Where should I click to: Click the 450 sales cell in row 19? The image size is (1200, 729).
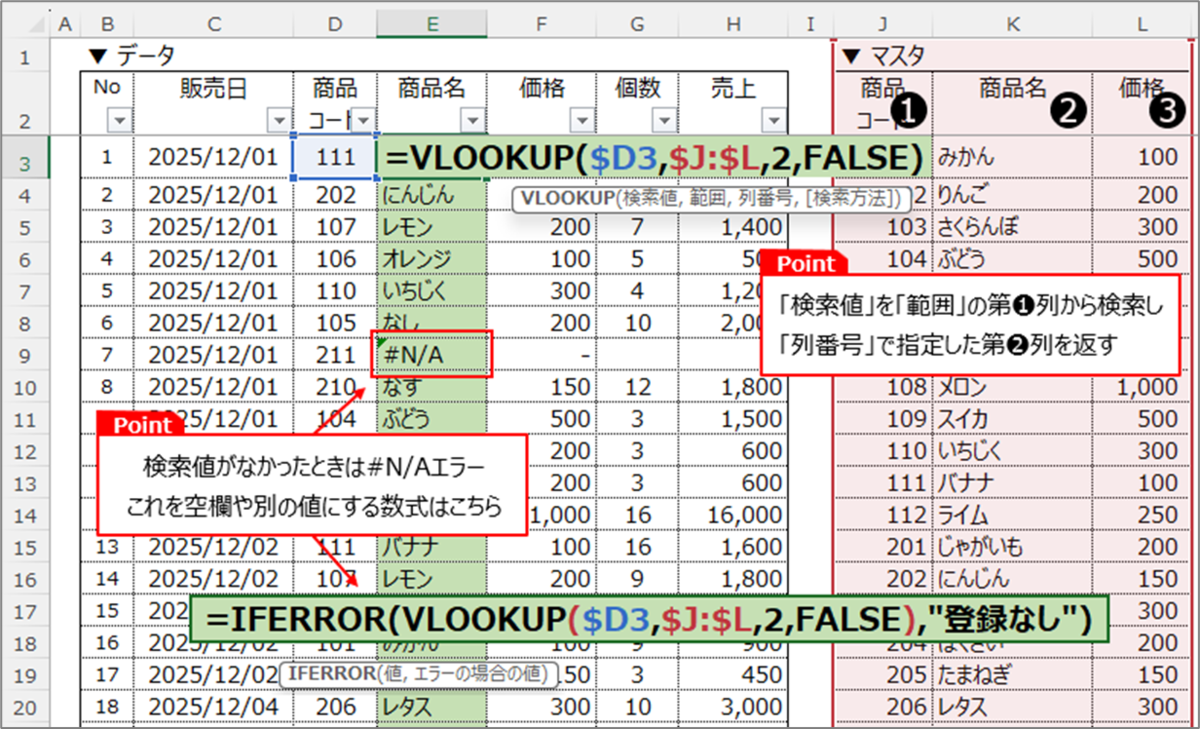[734, 674]
